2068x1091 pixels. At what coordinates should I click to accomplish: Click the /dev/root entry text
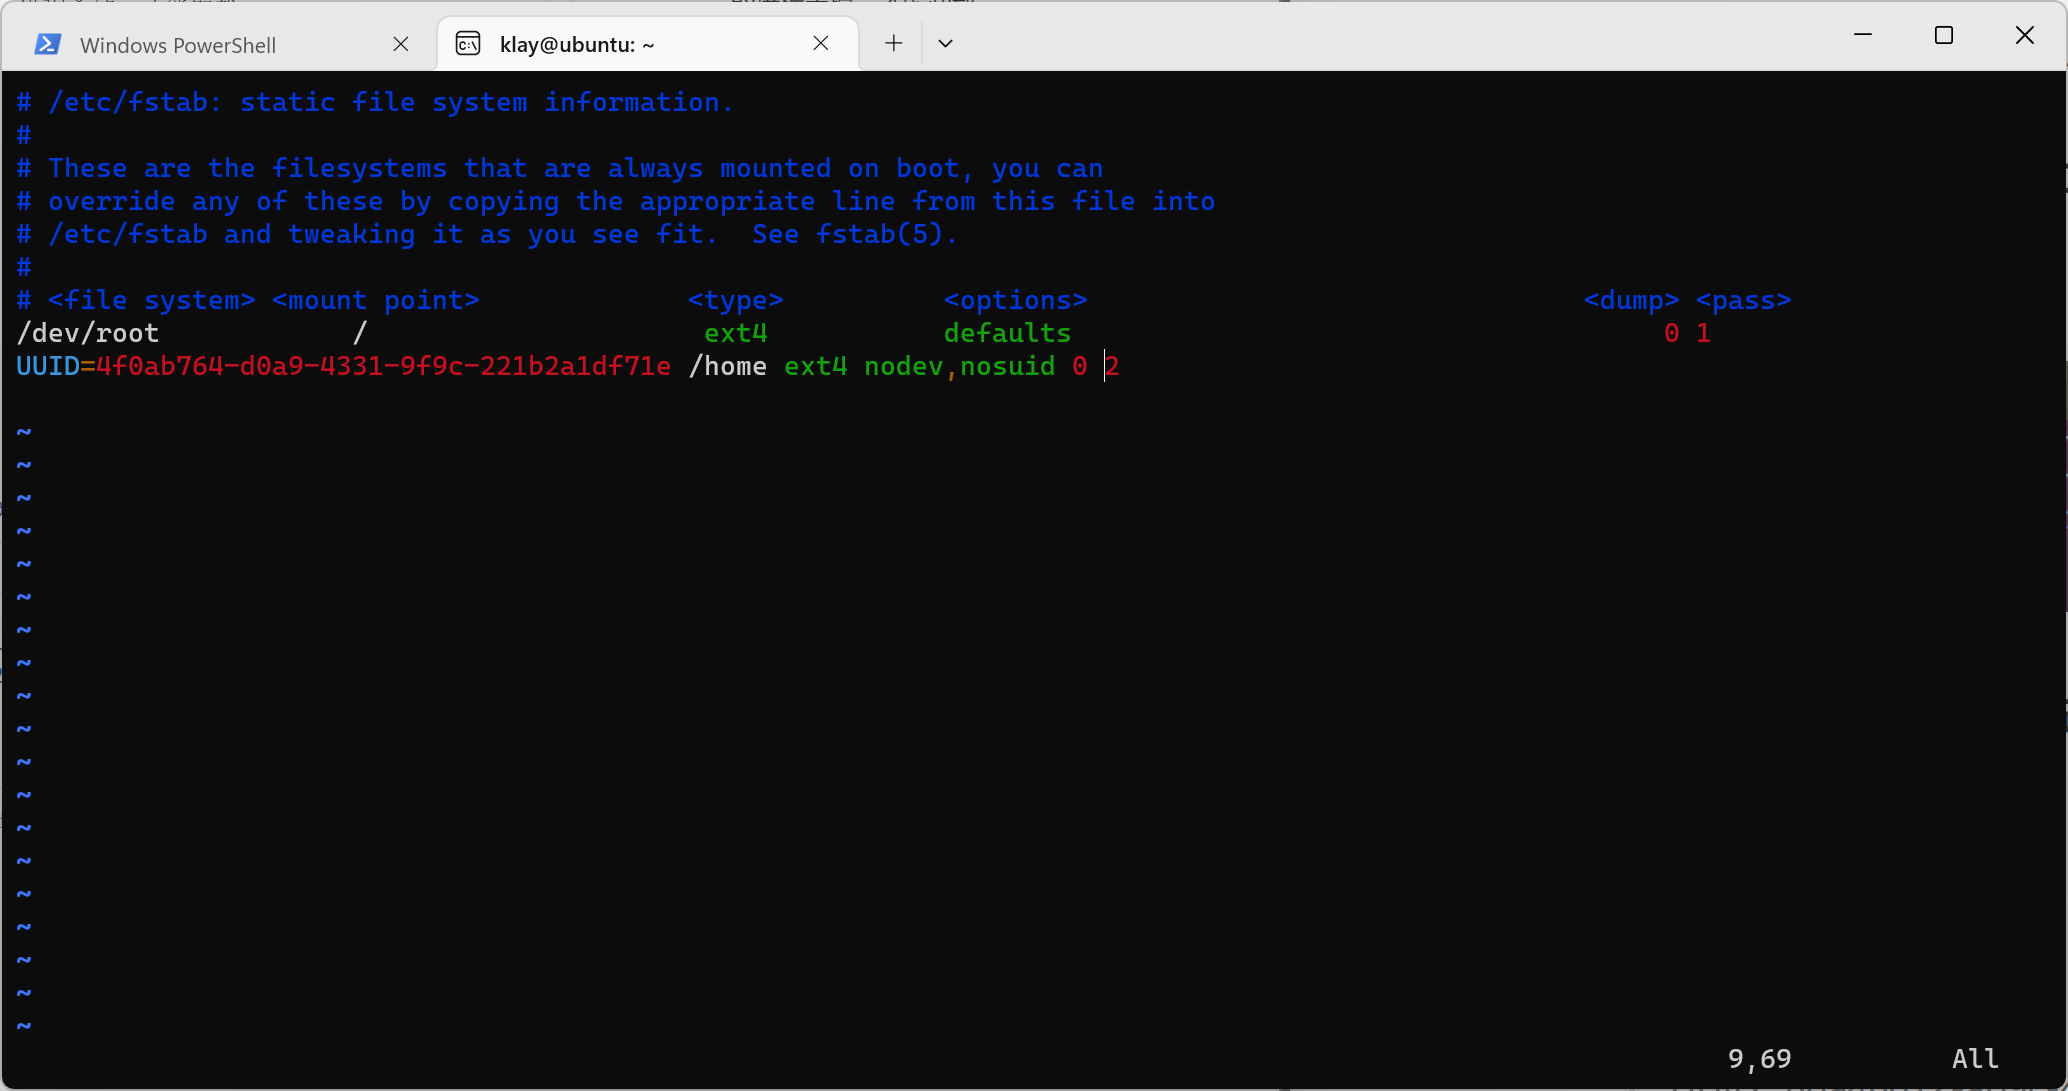tap(88, 333)
